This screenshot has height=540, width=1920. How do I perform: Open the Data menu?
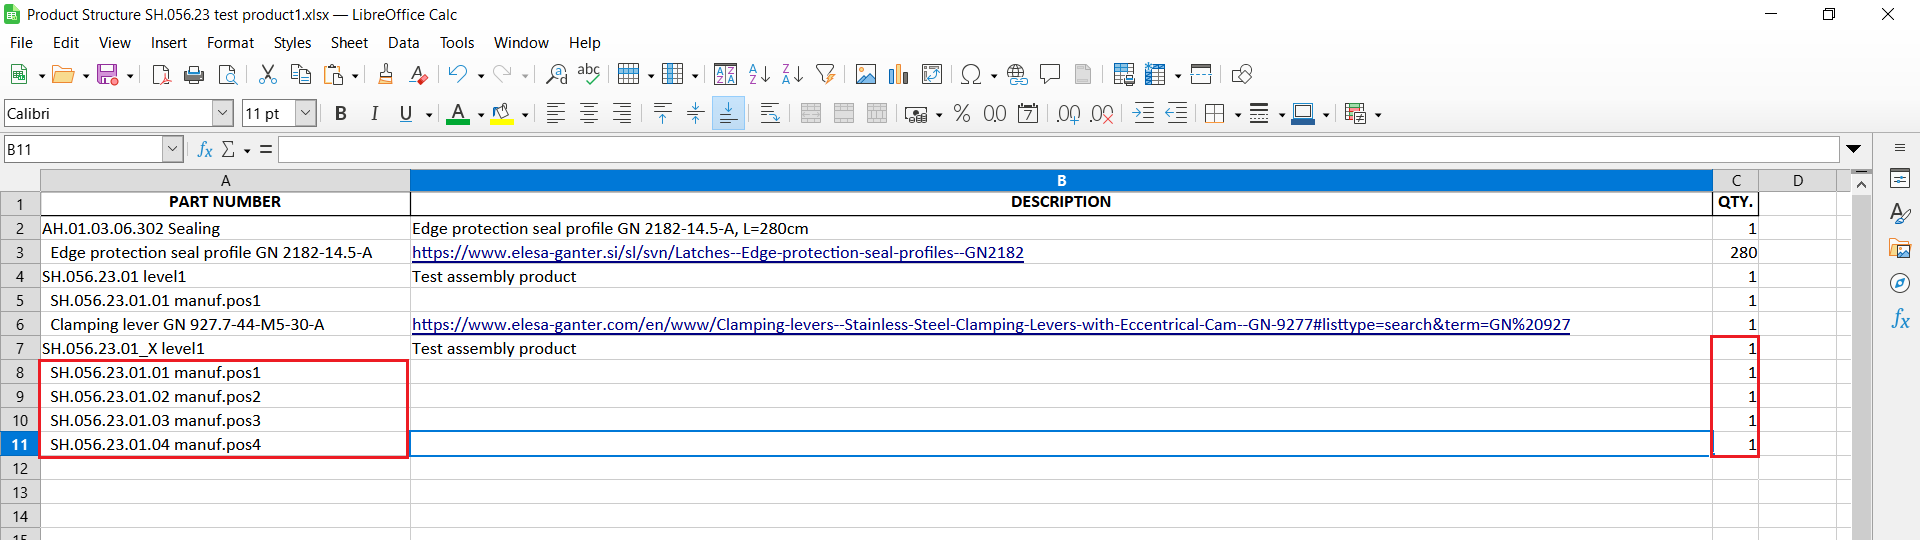coord(403,43)
